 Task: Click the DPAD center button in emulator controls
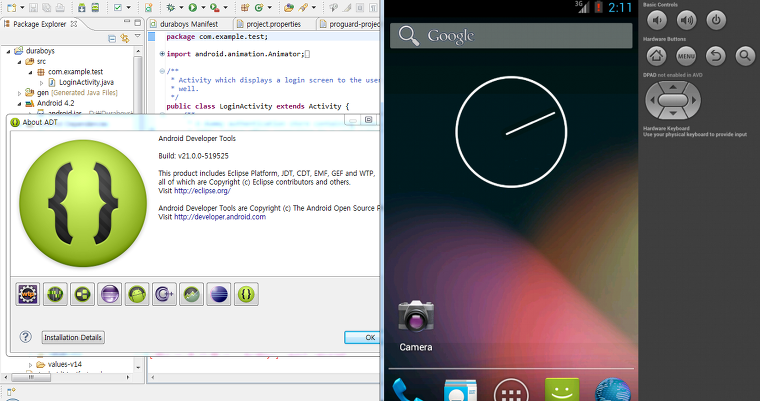[673, 100]
